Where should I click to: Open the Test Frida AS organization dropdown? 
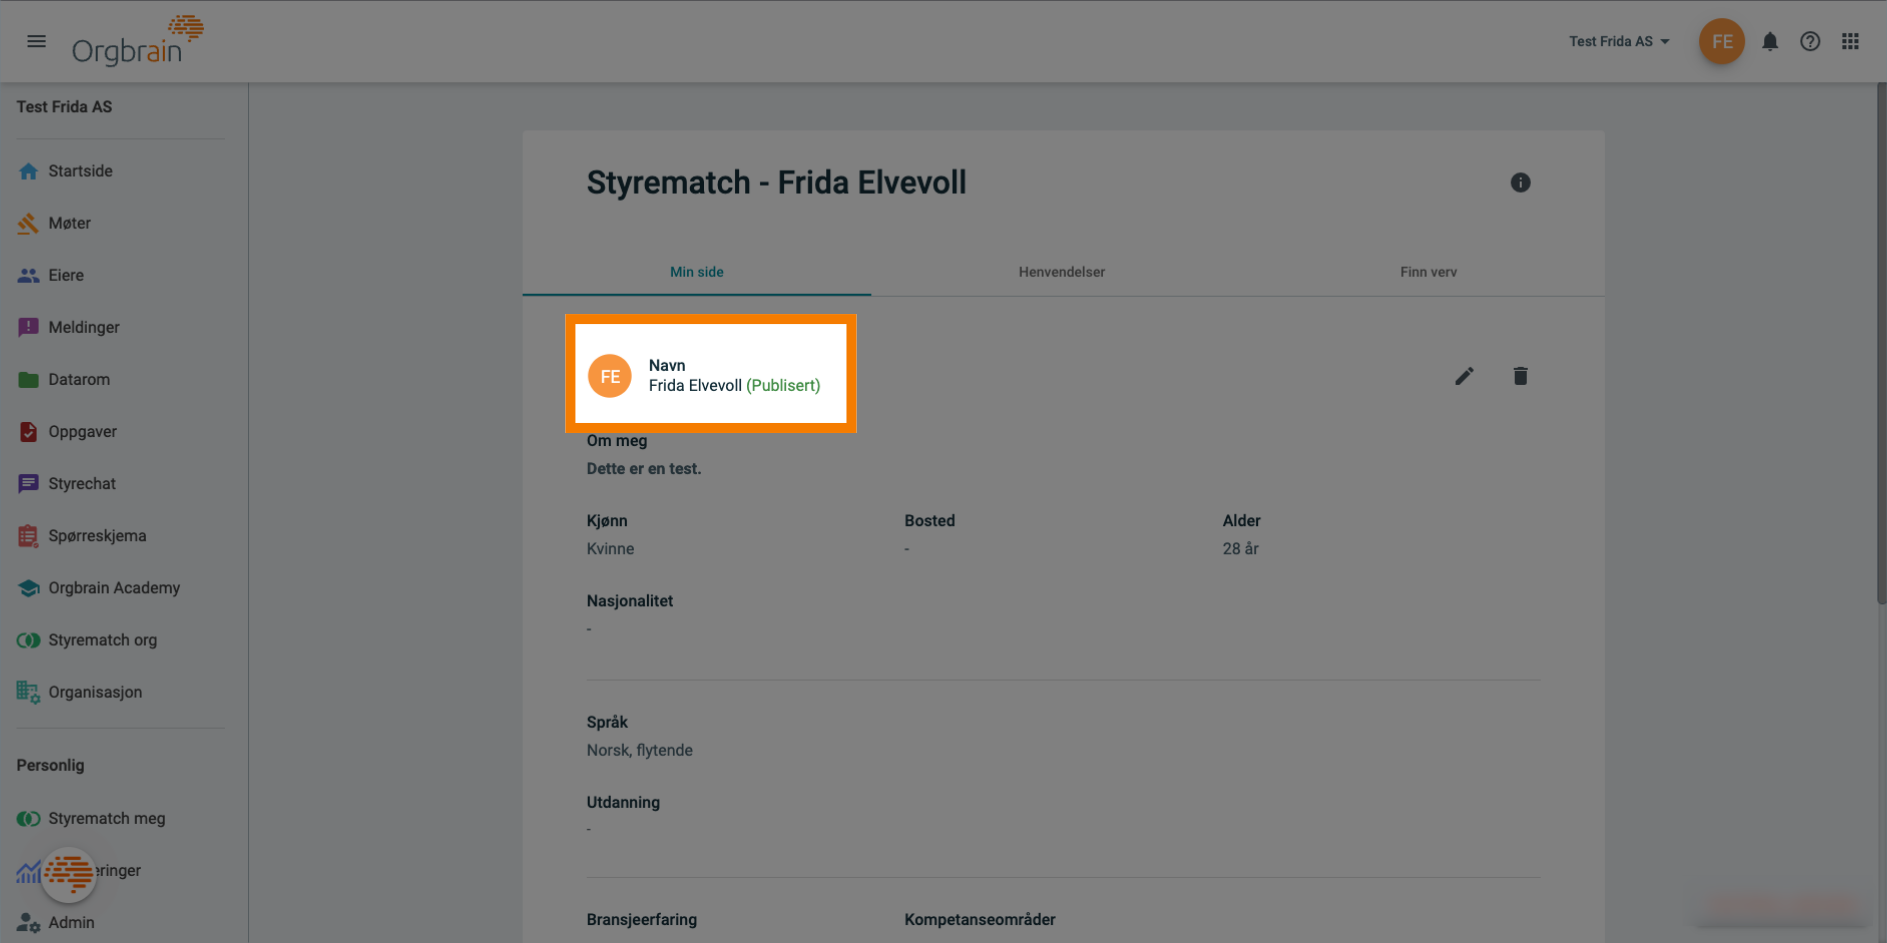click(x=1619, y=41)
